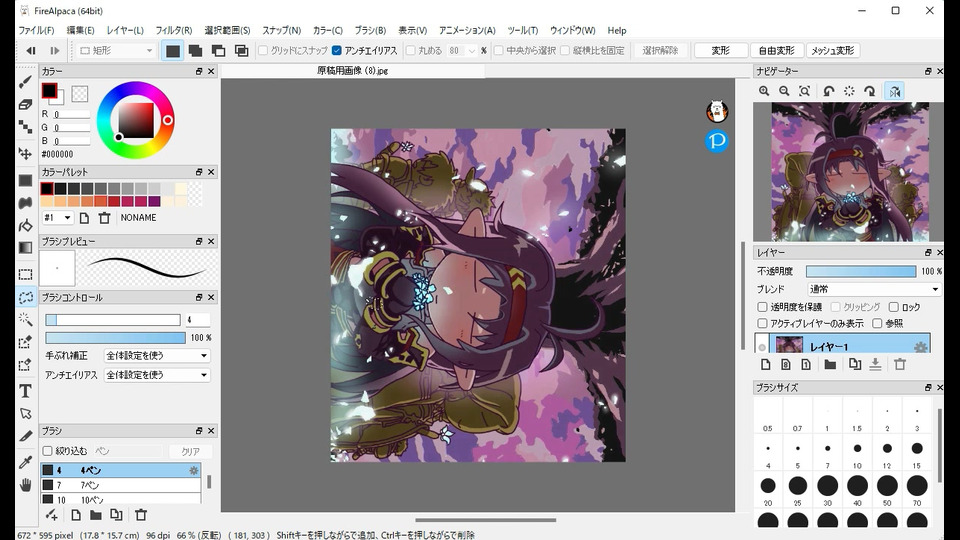Select the Hand tool
The width and height of the screenshot is (960, 540).
point(25,485)
